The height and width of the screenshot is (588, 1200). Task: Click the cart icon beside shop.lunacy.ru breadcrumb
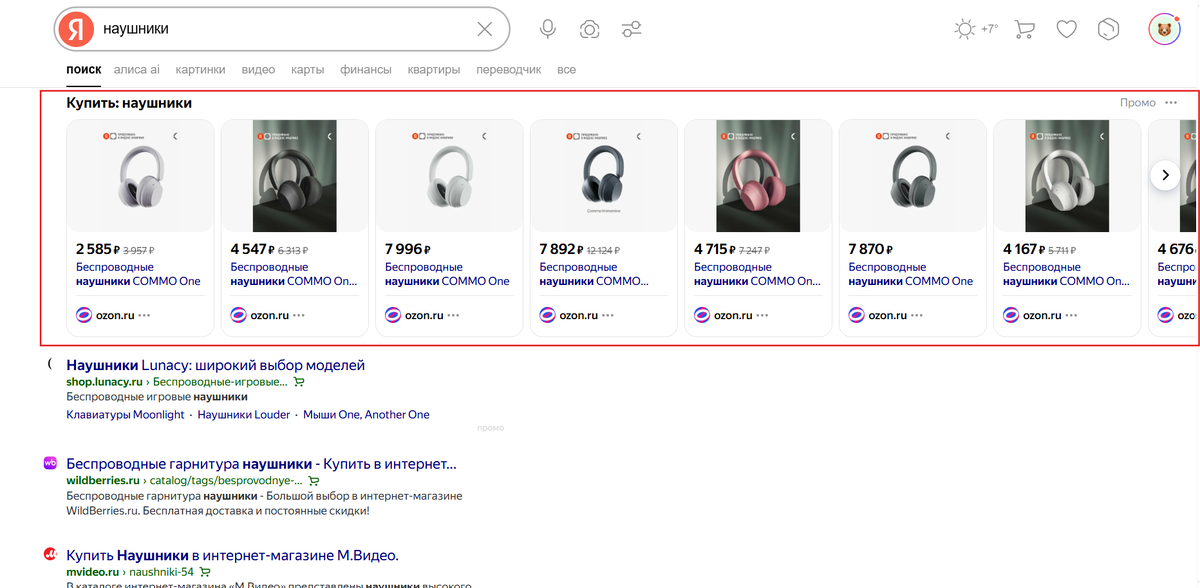tap(299, 382)
